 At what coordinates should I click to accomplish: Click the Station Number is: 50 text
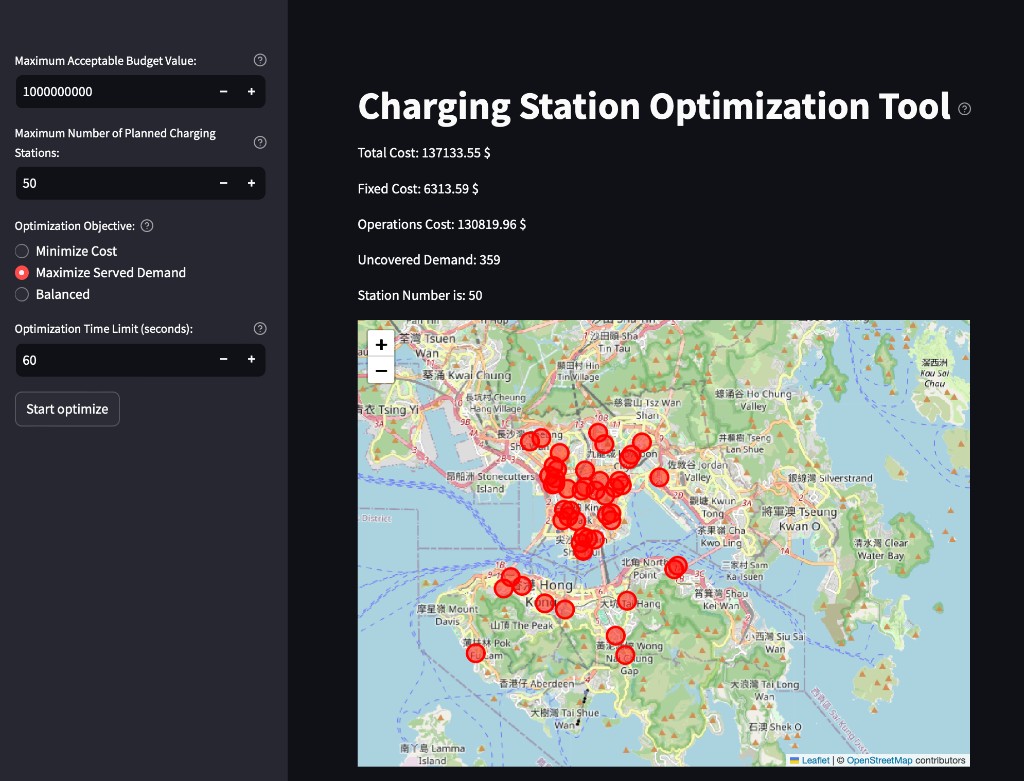tap(420, 295)
